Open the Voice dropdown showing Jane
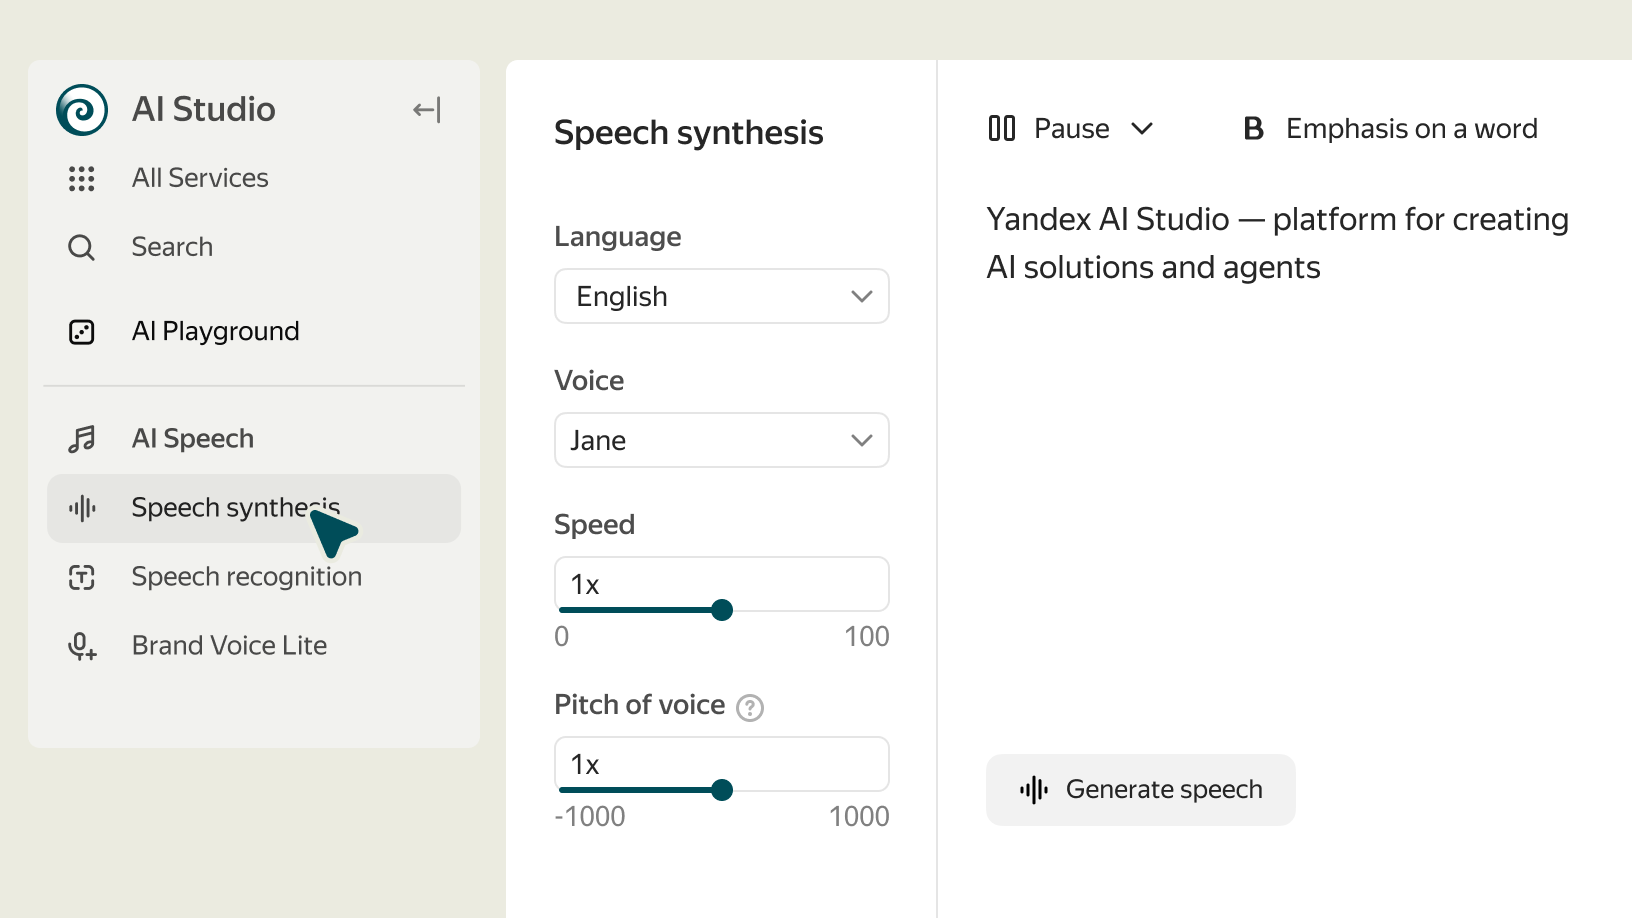 tap(722, 440)
